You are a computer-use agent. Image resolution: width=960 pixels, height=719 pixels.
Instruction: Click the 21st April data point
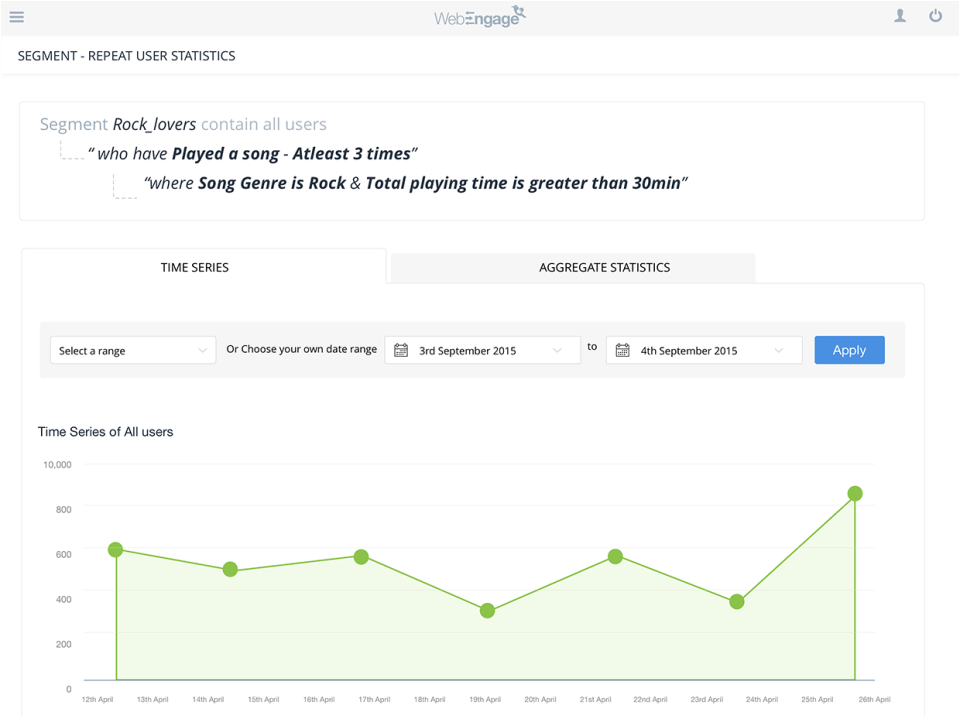point(615,557)
